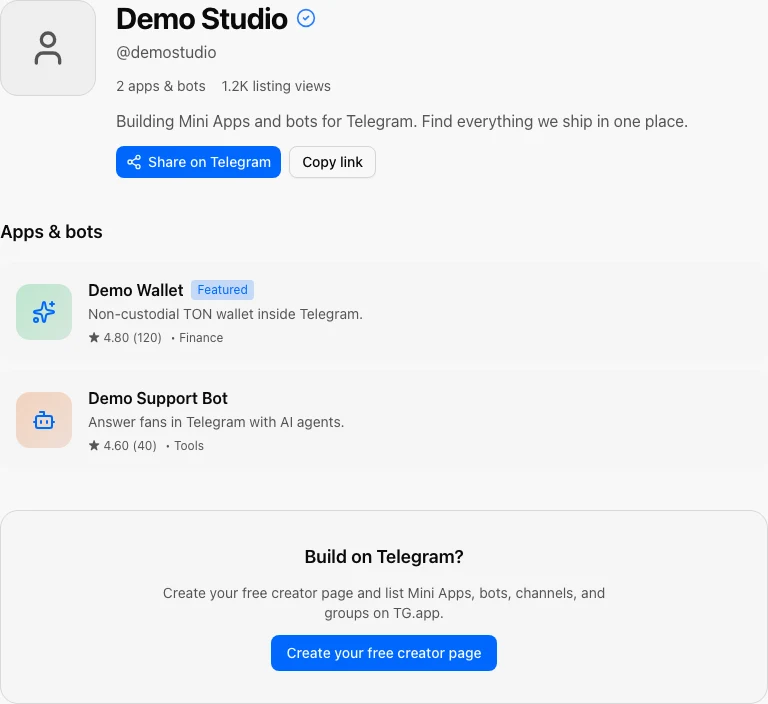Viewport: 768px width, 704px height.
Task: Click the Demo Studio page heading
Action: tap(202, 19)
